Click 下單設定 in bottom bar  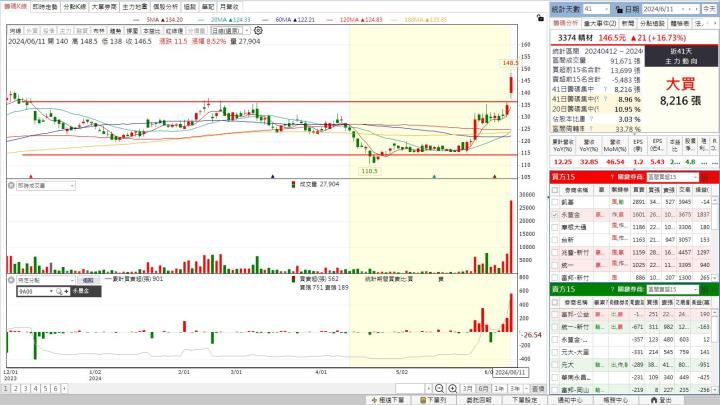[524, 400]
